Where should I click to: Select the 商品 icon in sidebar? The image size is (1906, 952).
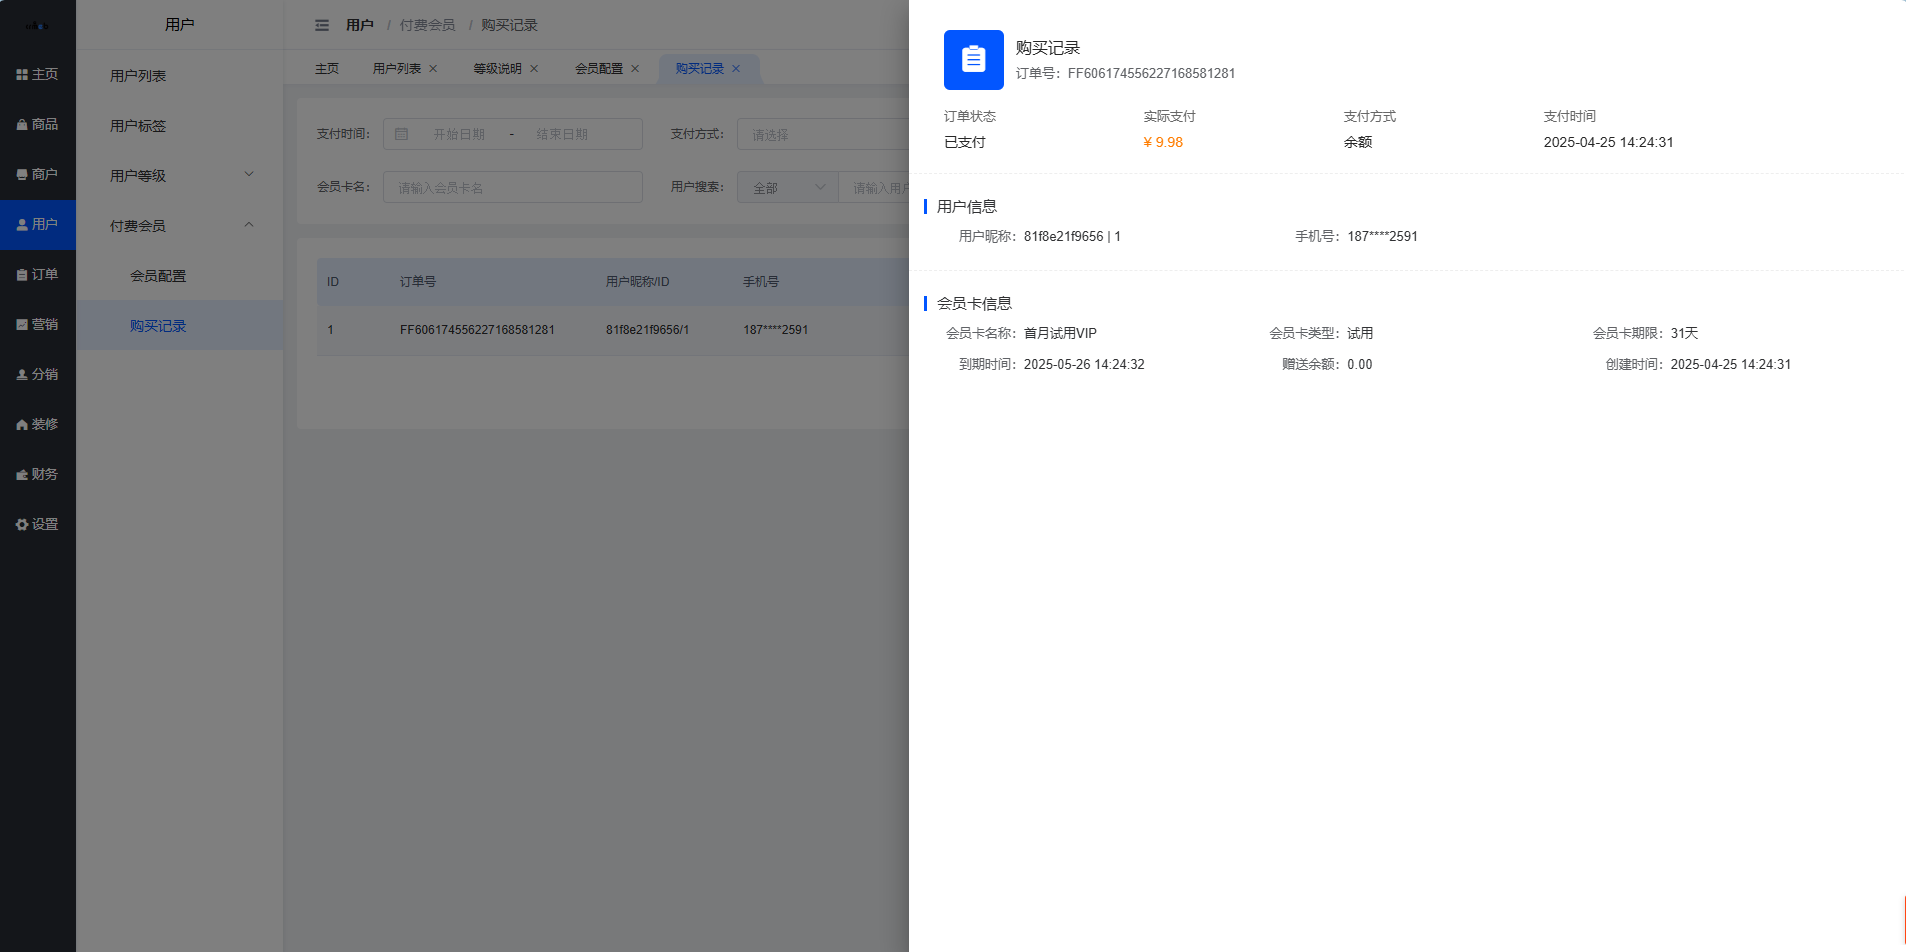tap(38, 124)
